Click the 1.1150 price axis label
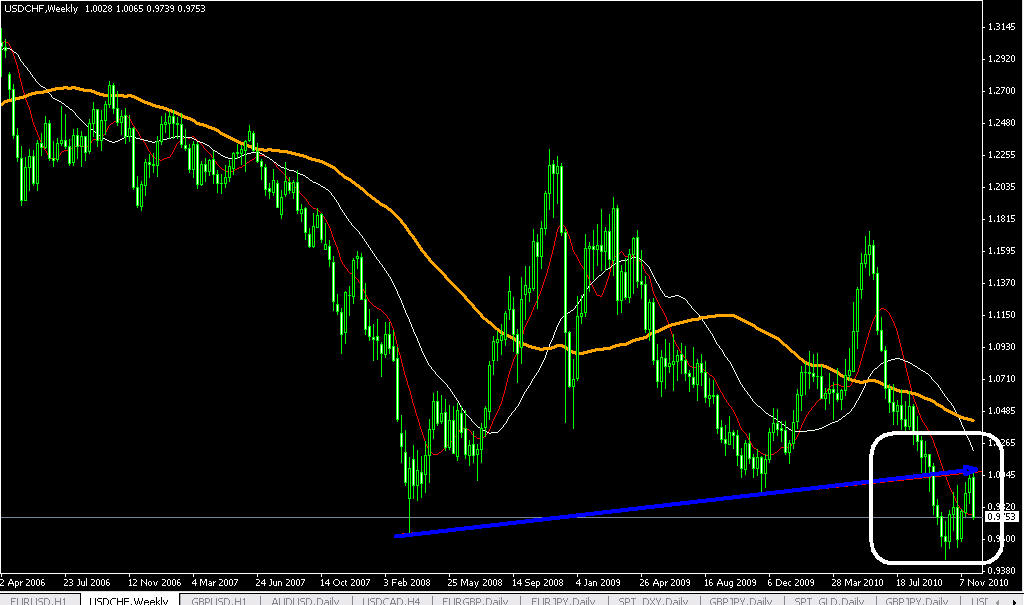 [1000, 315]
